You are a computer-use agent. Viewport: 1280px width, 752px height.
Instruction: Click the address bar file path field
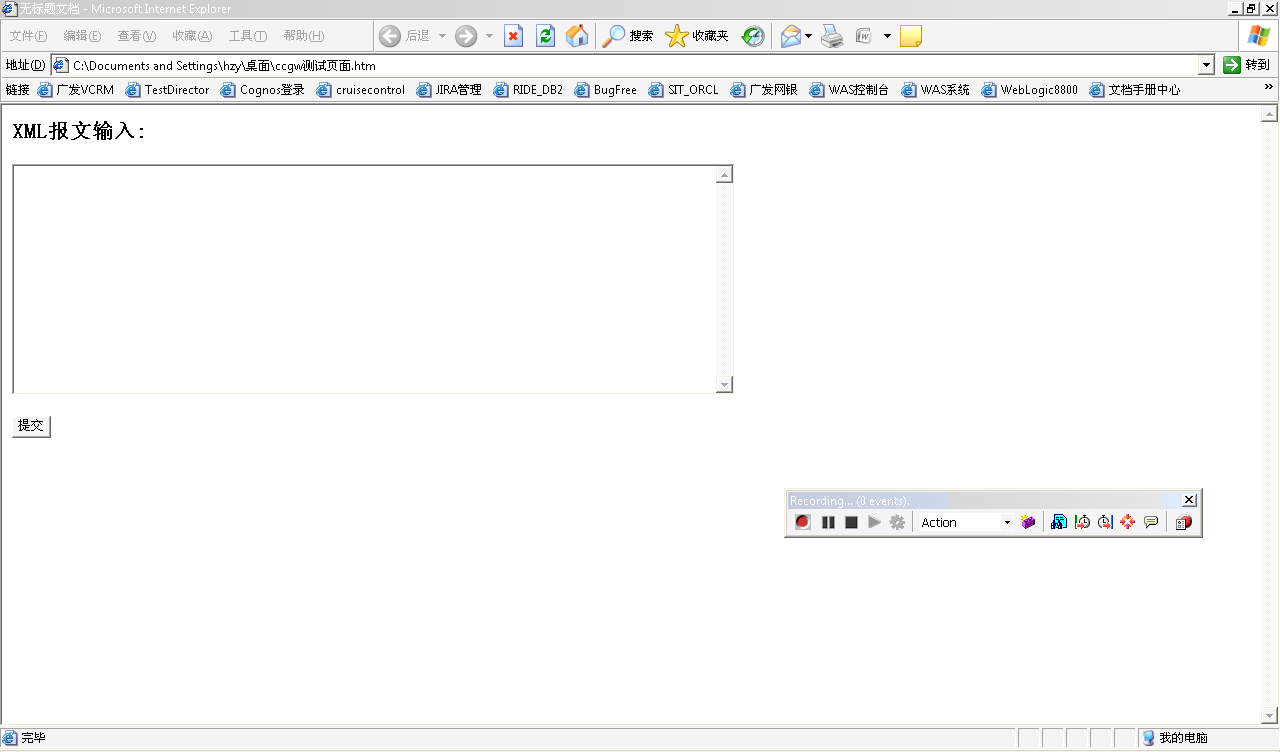(x=626, y=65)
